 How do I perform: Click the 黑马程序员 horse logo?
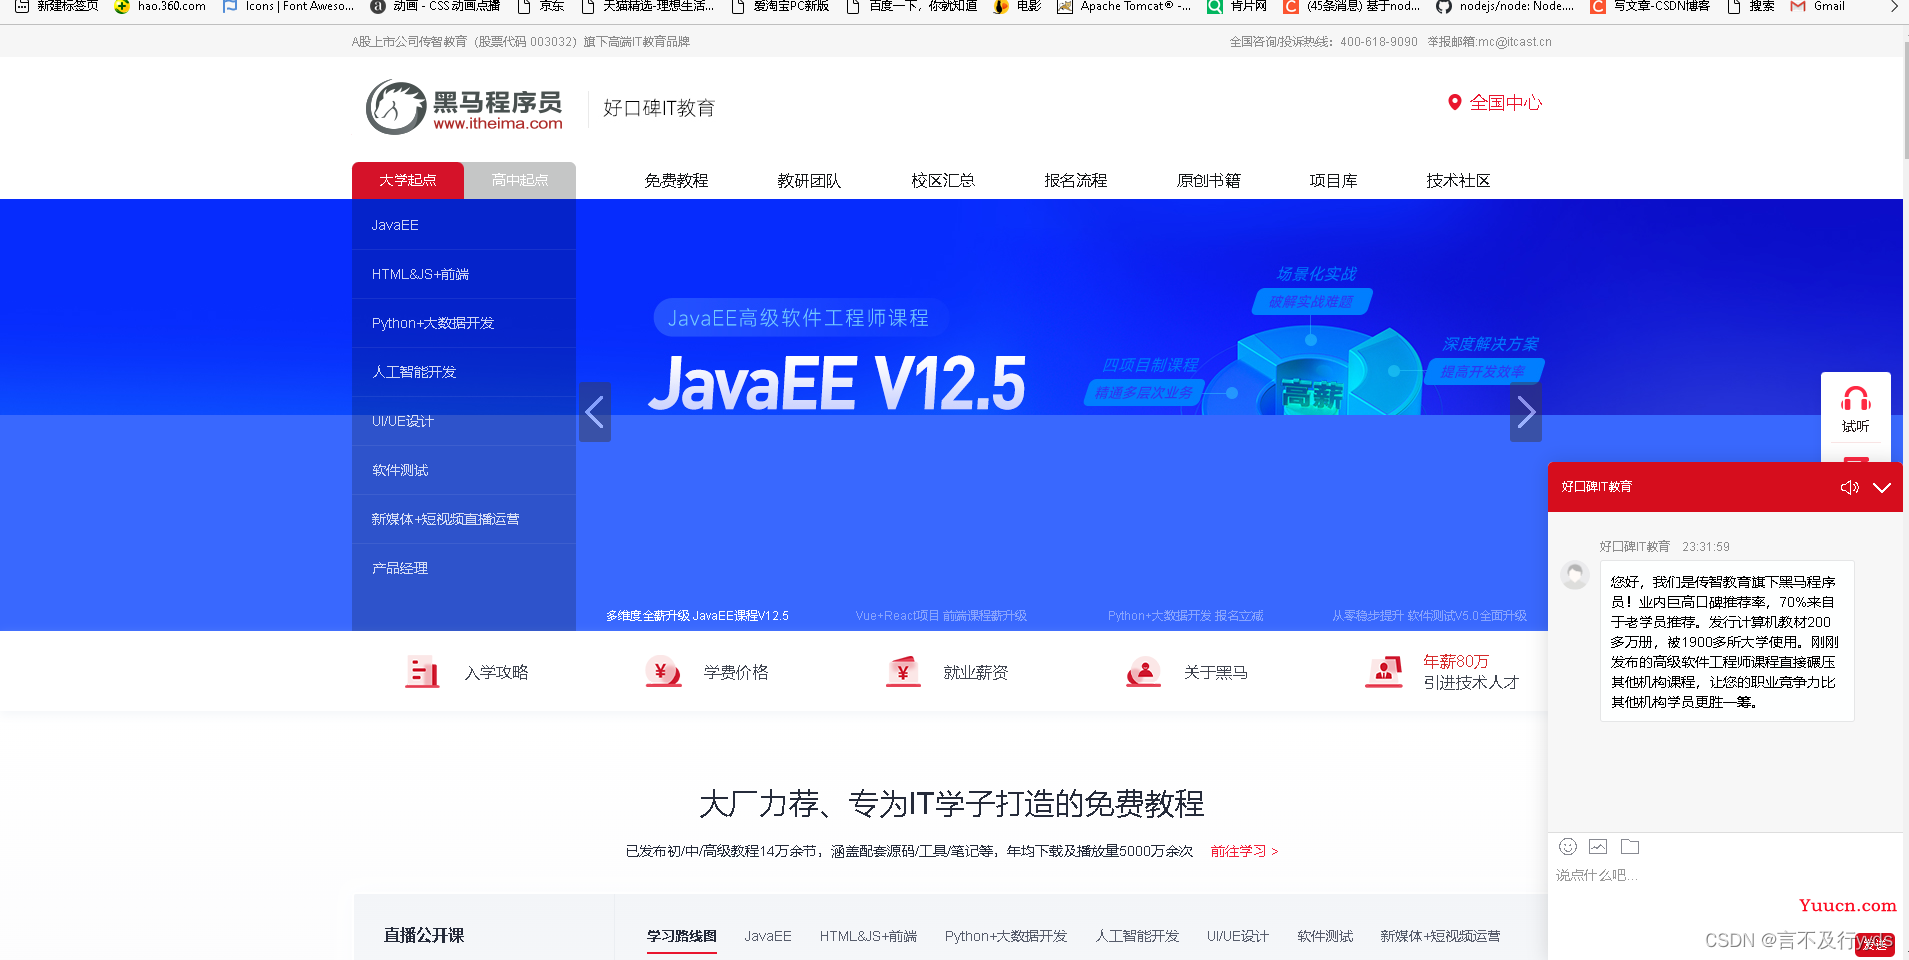point(465,108)
